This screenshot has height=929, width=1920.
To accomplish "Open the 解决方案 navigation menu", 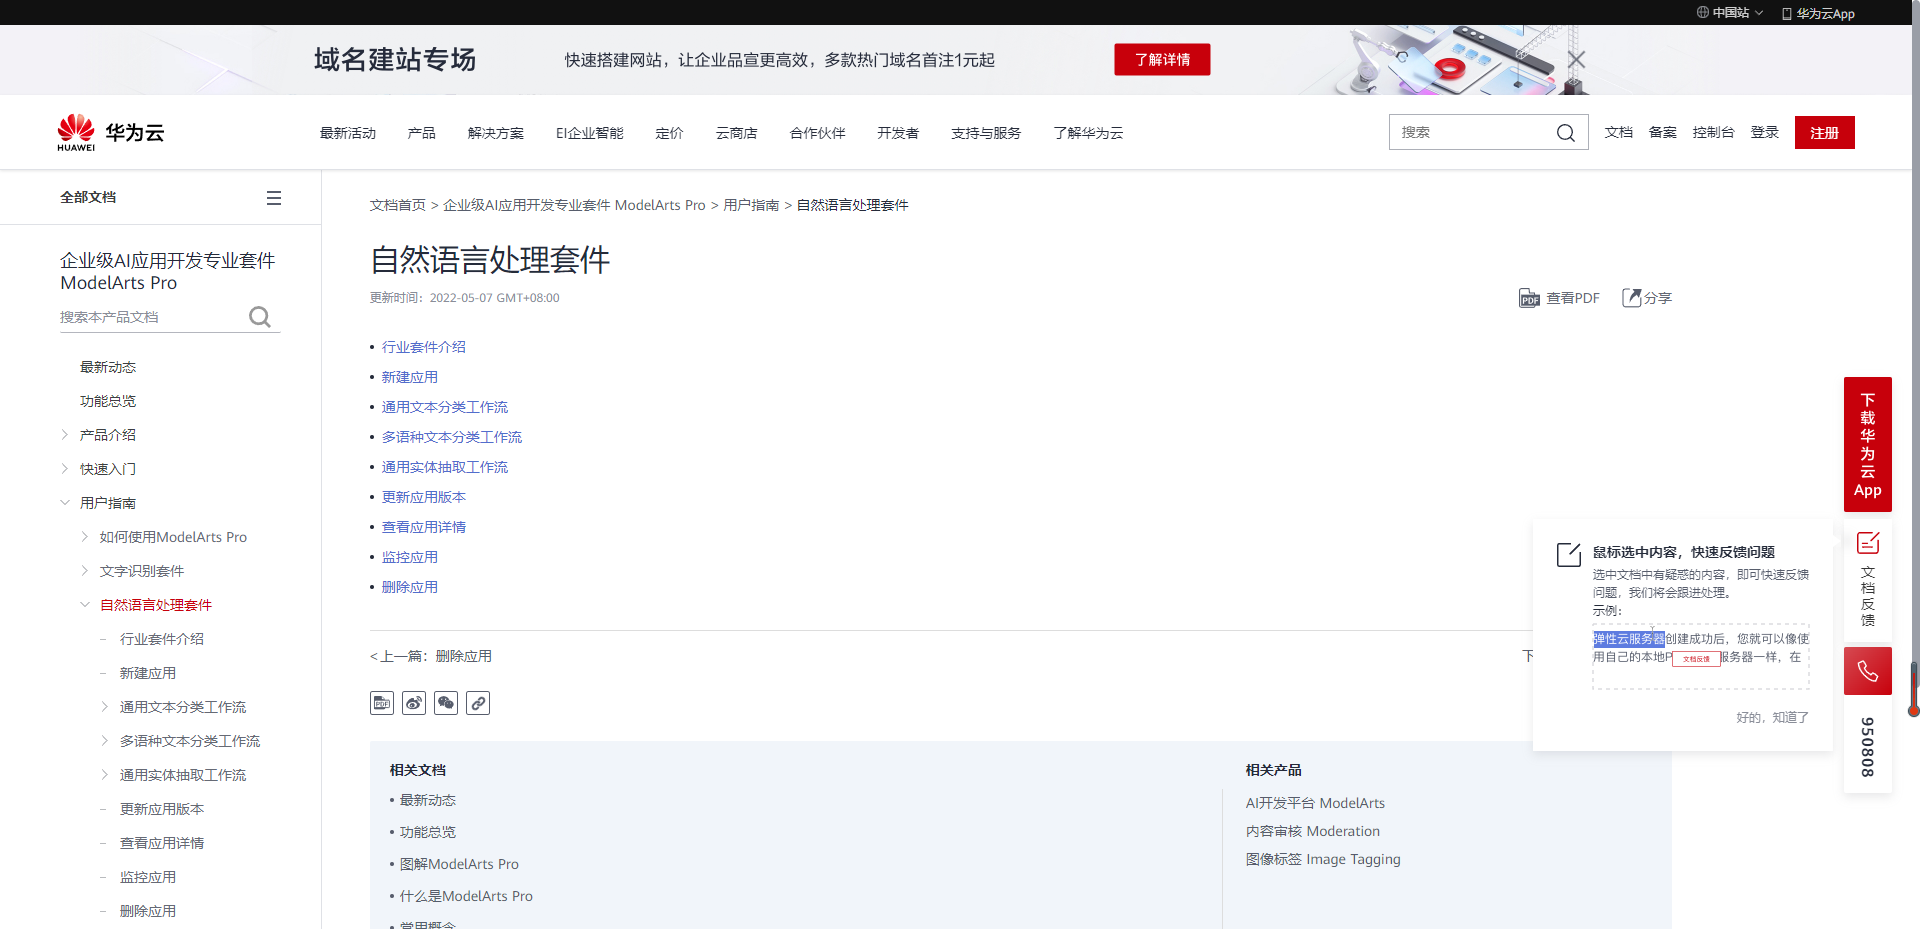I will click(495, 132).
